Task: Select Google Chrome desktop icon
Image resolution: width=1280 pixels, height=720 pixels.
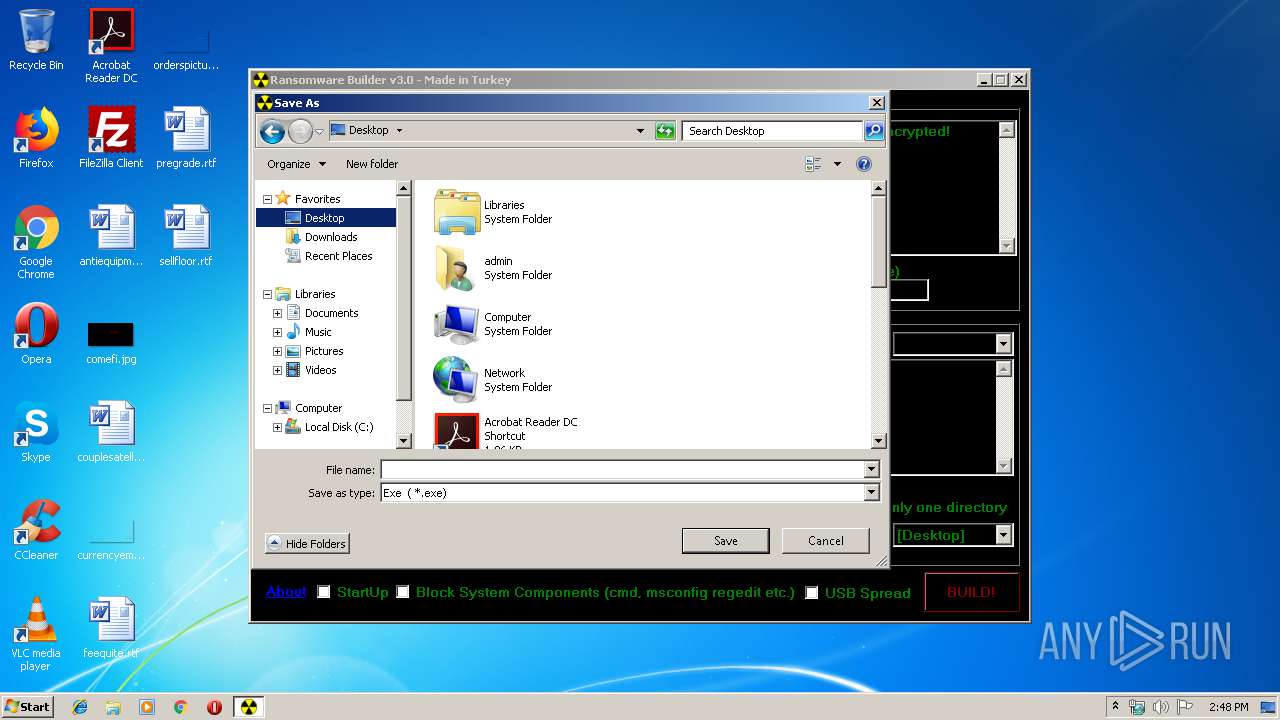Action: (36, 242)
